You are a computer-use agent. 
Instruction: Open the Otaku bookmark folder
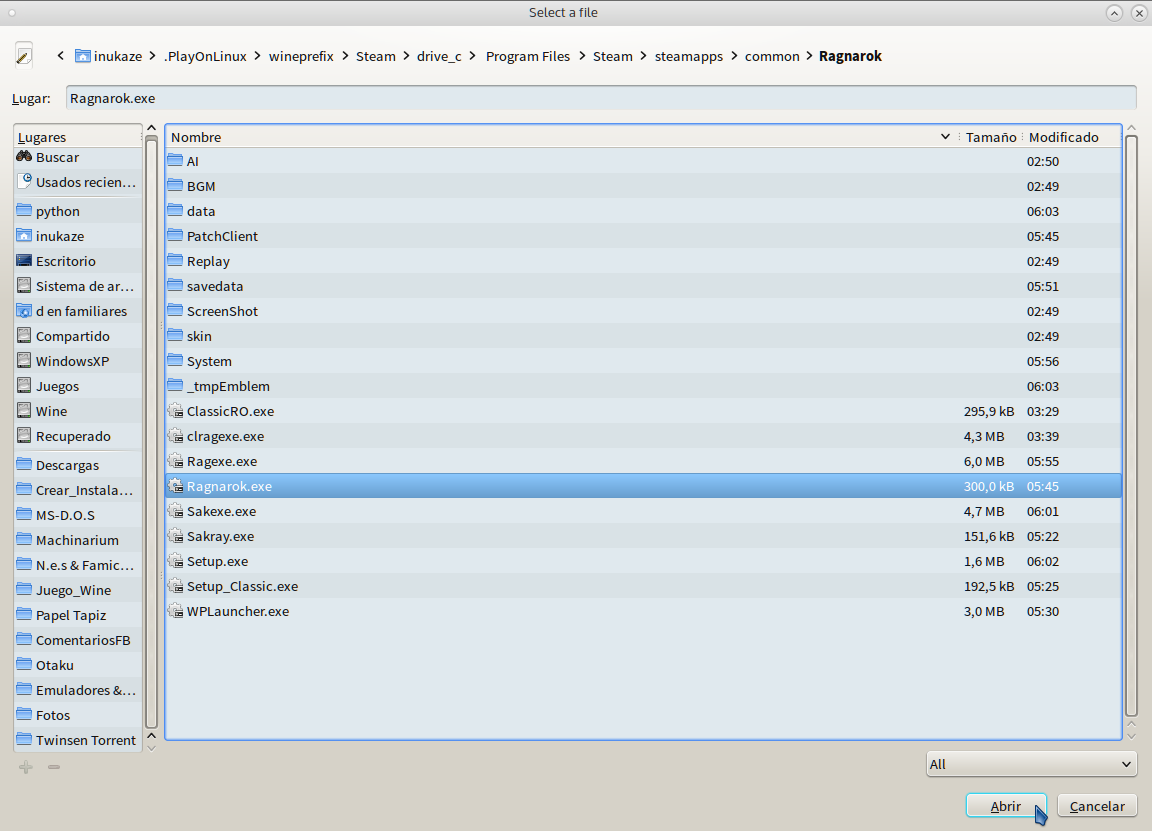(x=78, y=665)
